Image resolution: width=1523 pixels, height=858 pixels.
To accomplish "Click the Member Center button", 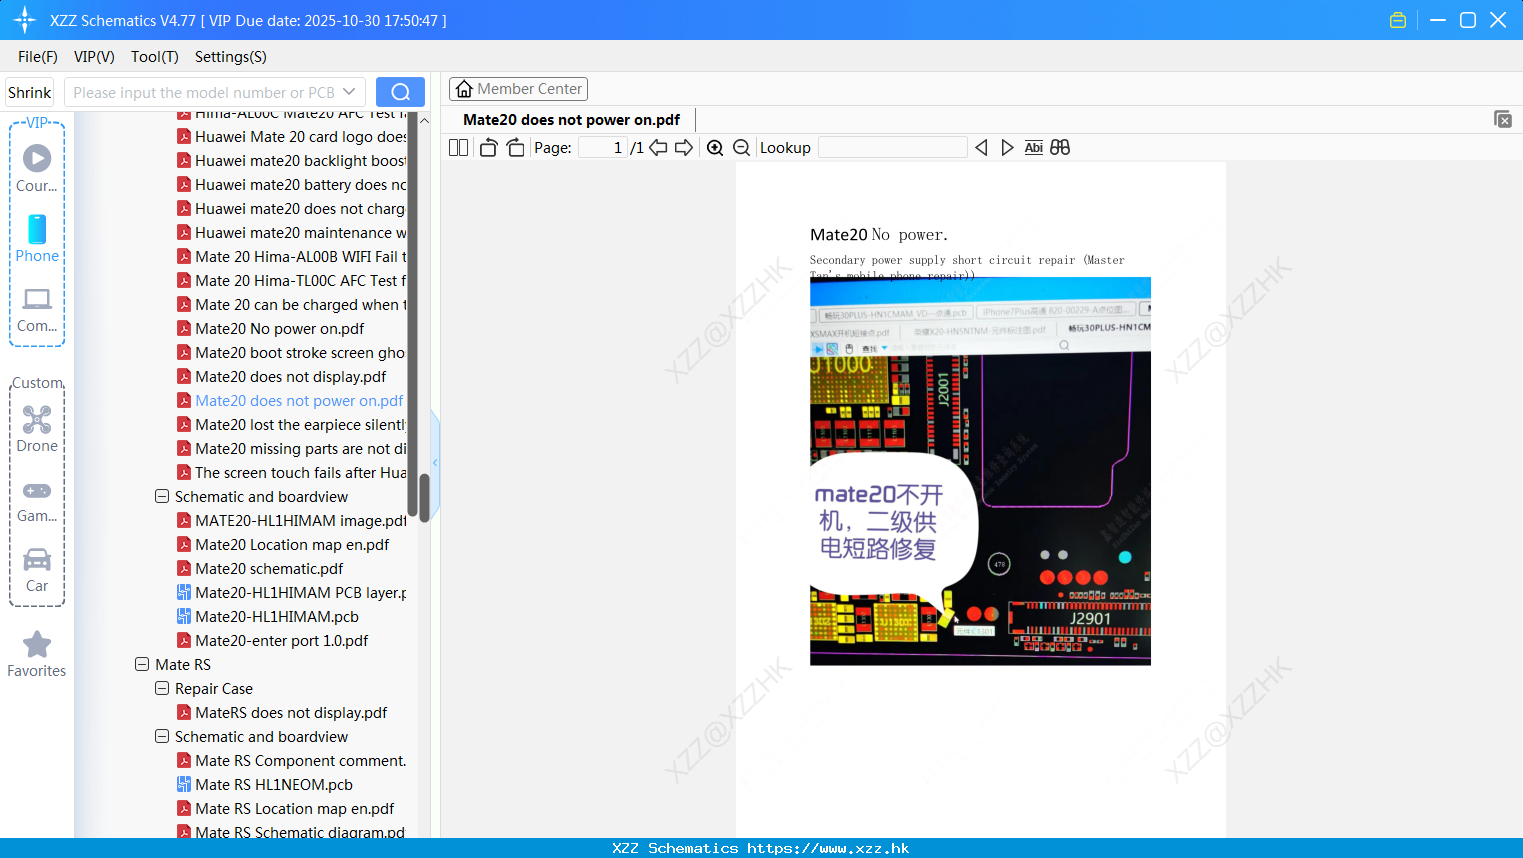I will (x=518, y=89).
